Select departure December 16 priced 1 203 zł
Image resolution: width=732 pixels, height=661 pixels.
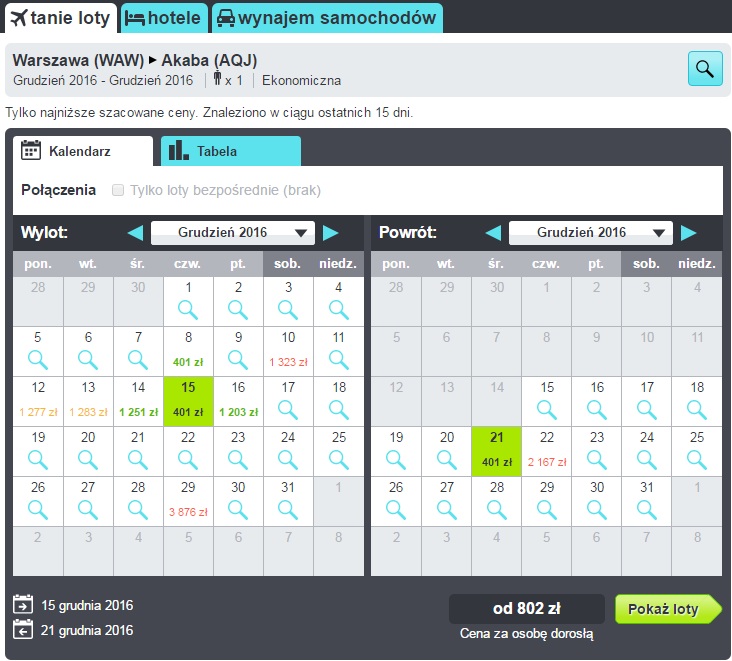(238, 401)
